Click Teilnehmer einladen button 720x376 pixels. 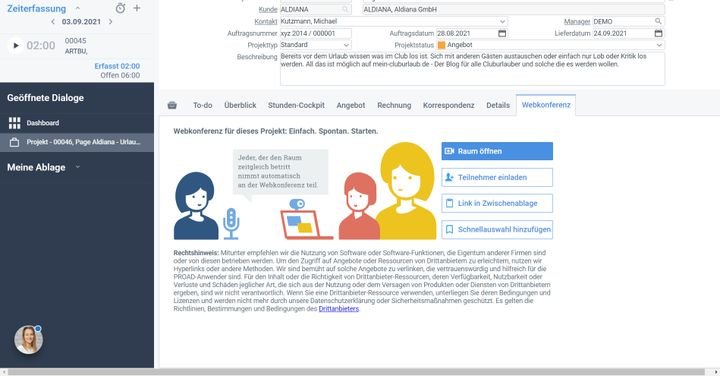click(x=497, y=177)
